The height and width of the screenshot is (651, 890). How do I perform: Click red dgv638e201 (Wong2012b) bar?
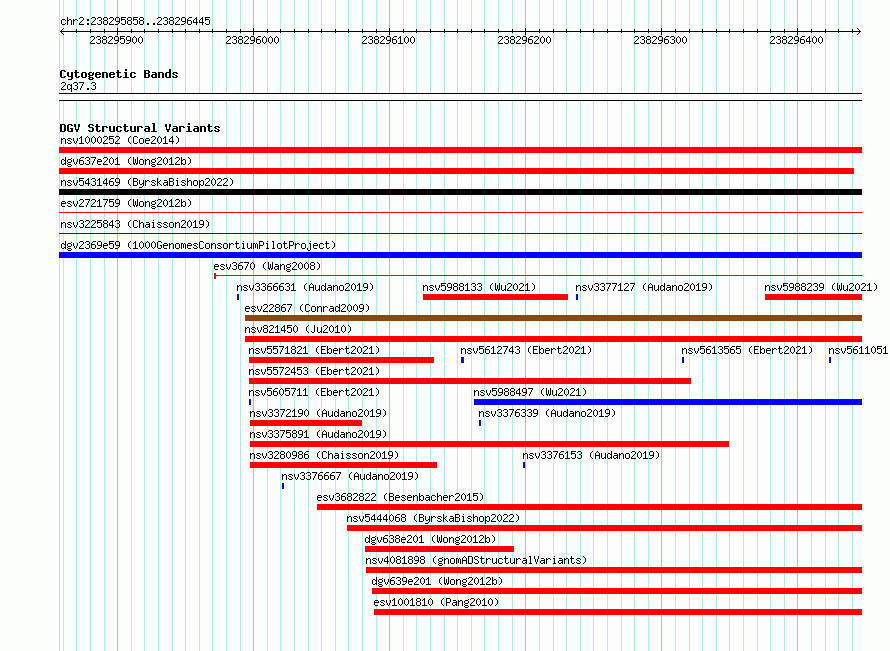point(439,549)
